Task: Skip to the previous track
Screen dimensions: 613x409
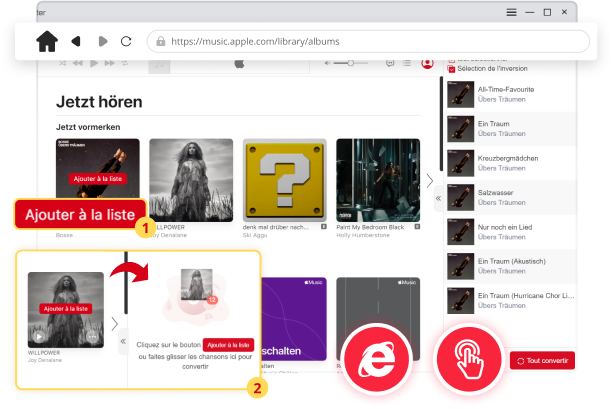Action: point(77,63)
